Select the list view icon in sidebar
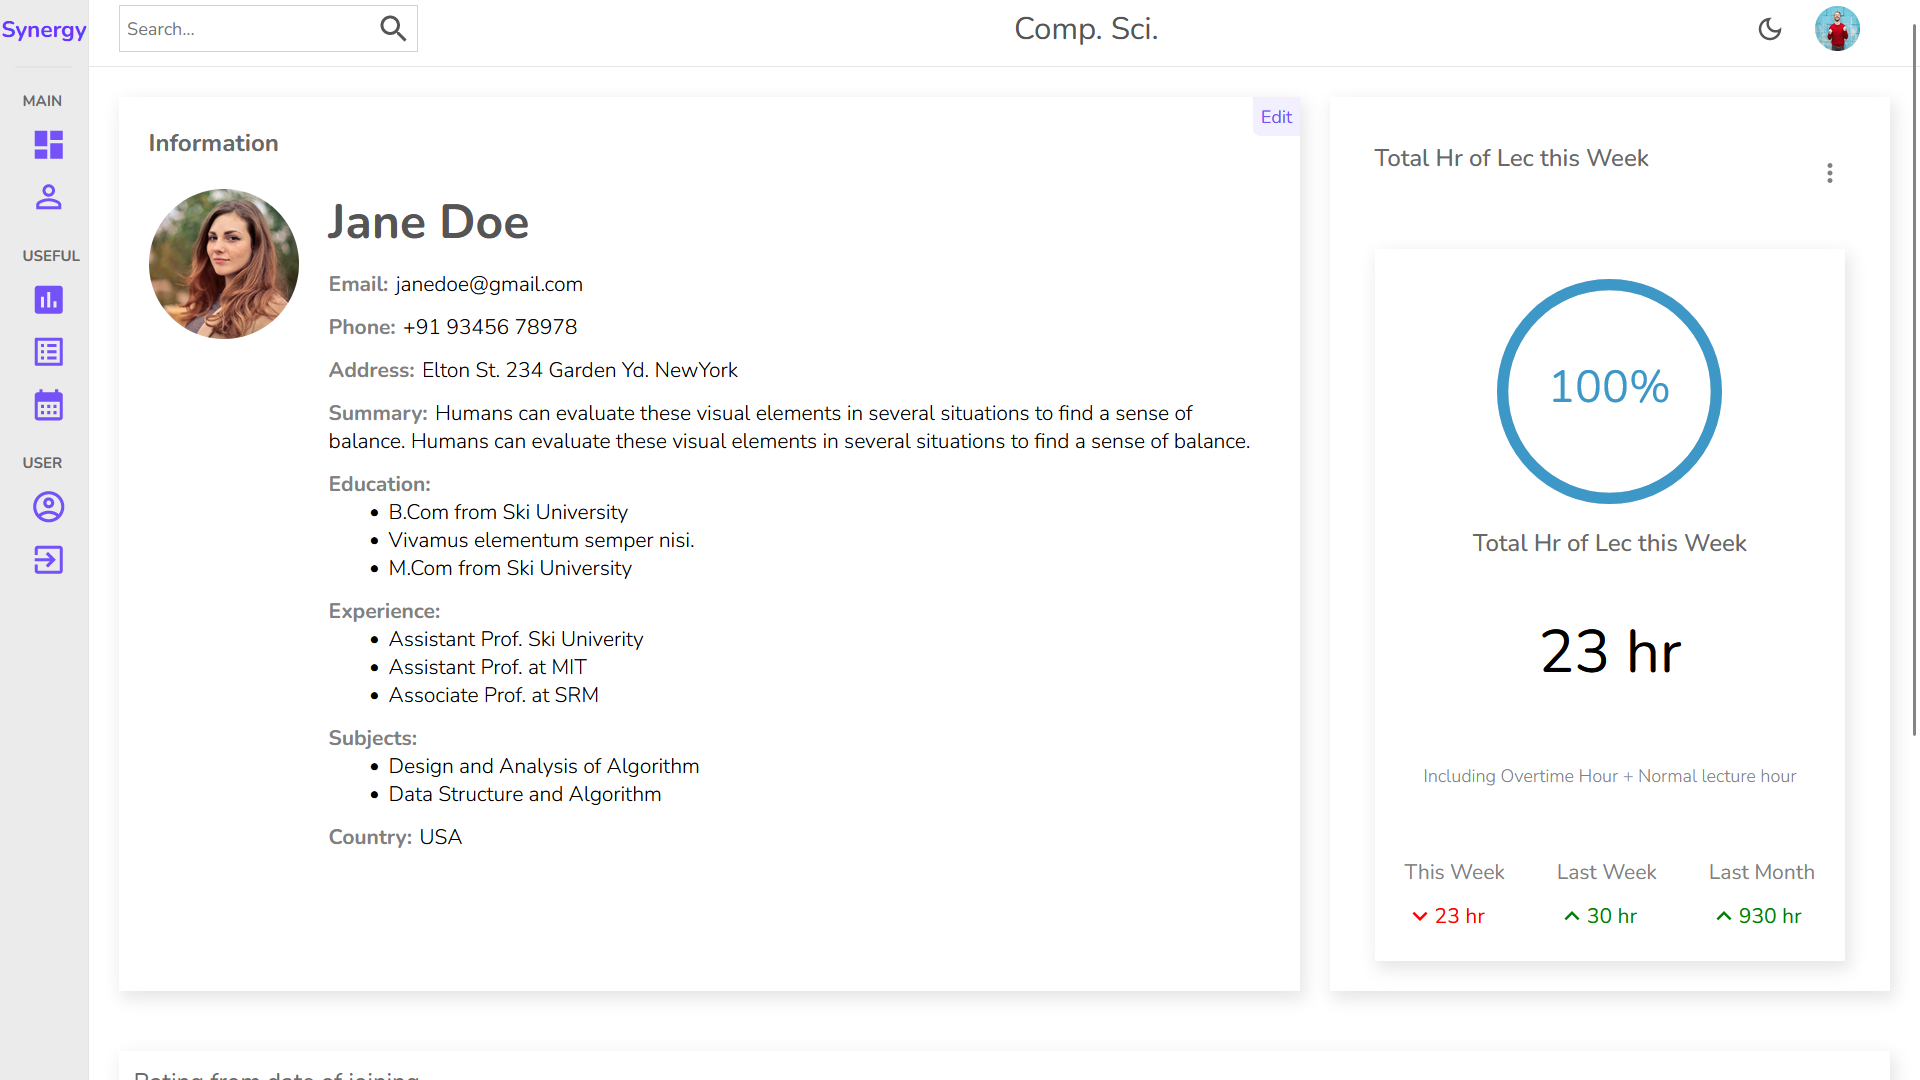This screenshot has width=1920, height=1080. pos(48,352)
